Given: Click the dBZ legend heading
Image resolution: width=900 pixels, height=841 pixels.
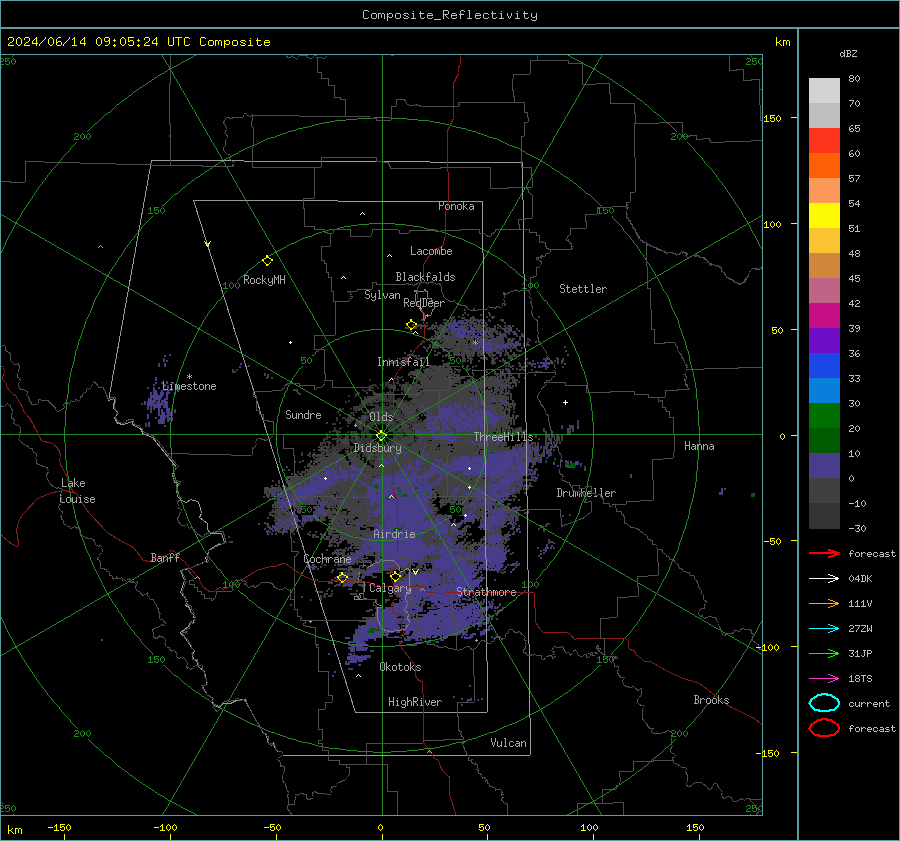Looking at the screenshot, I should tap(848, 53).
